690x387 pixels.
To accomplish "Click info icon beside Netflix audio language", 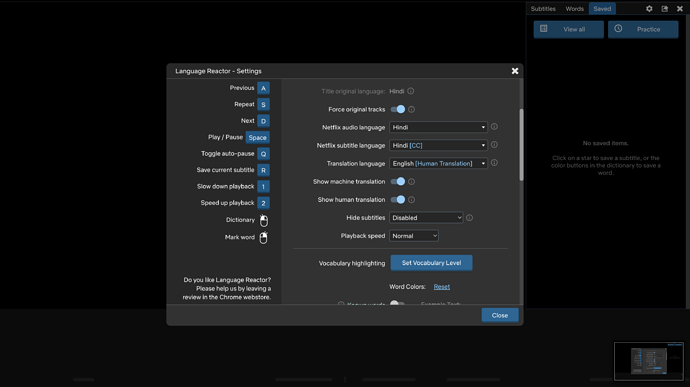I will [494, 127].
